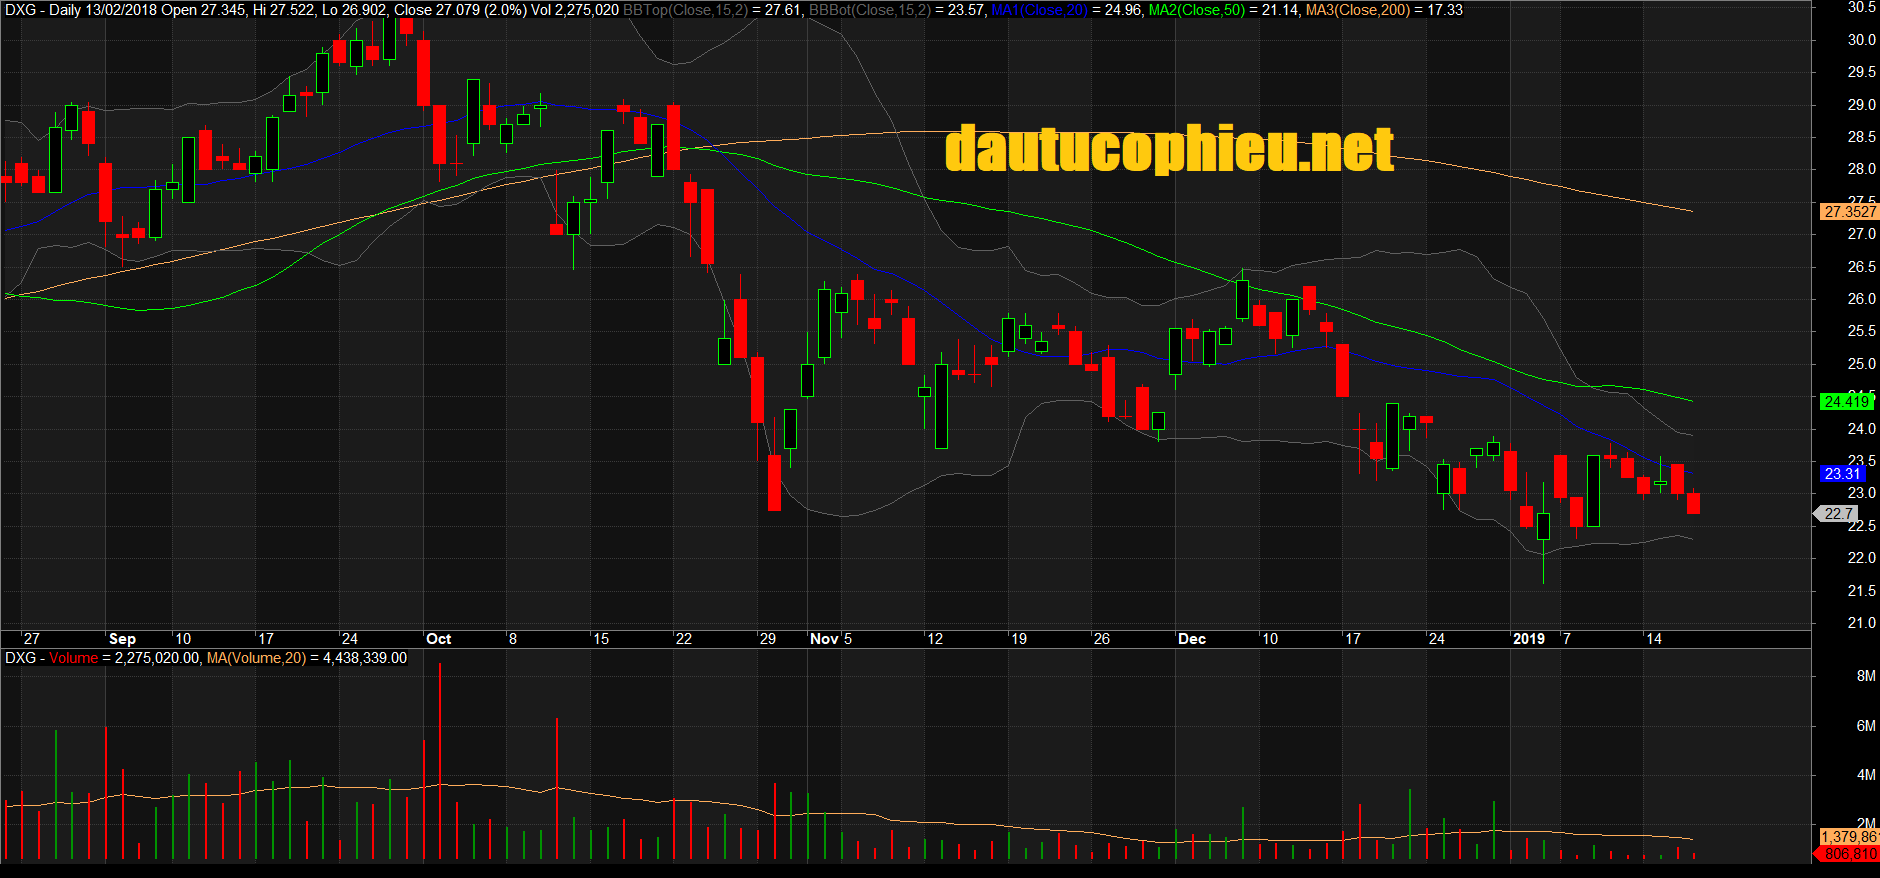Select the Oct label on the date axis
The width and height of the screenshot is (1880, 878).
[438, 639]
